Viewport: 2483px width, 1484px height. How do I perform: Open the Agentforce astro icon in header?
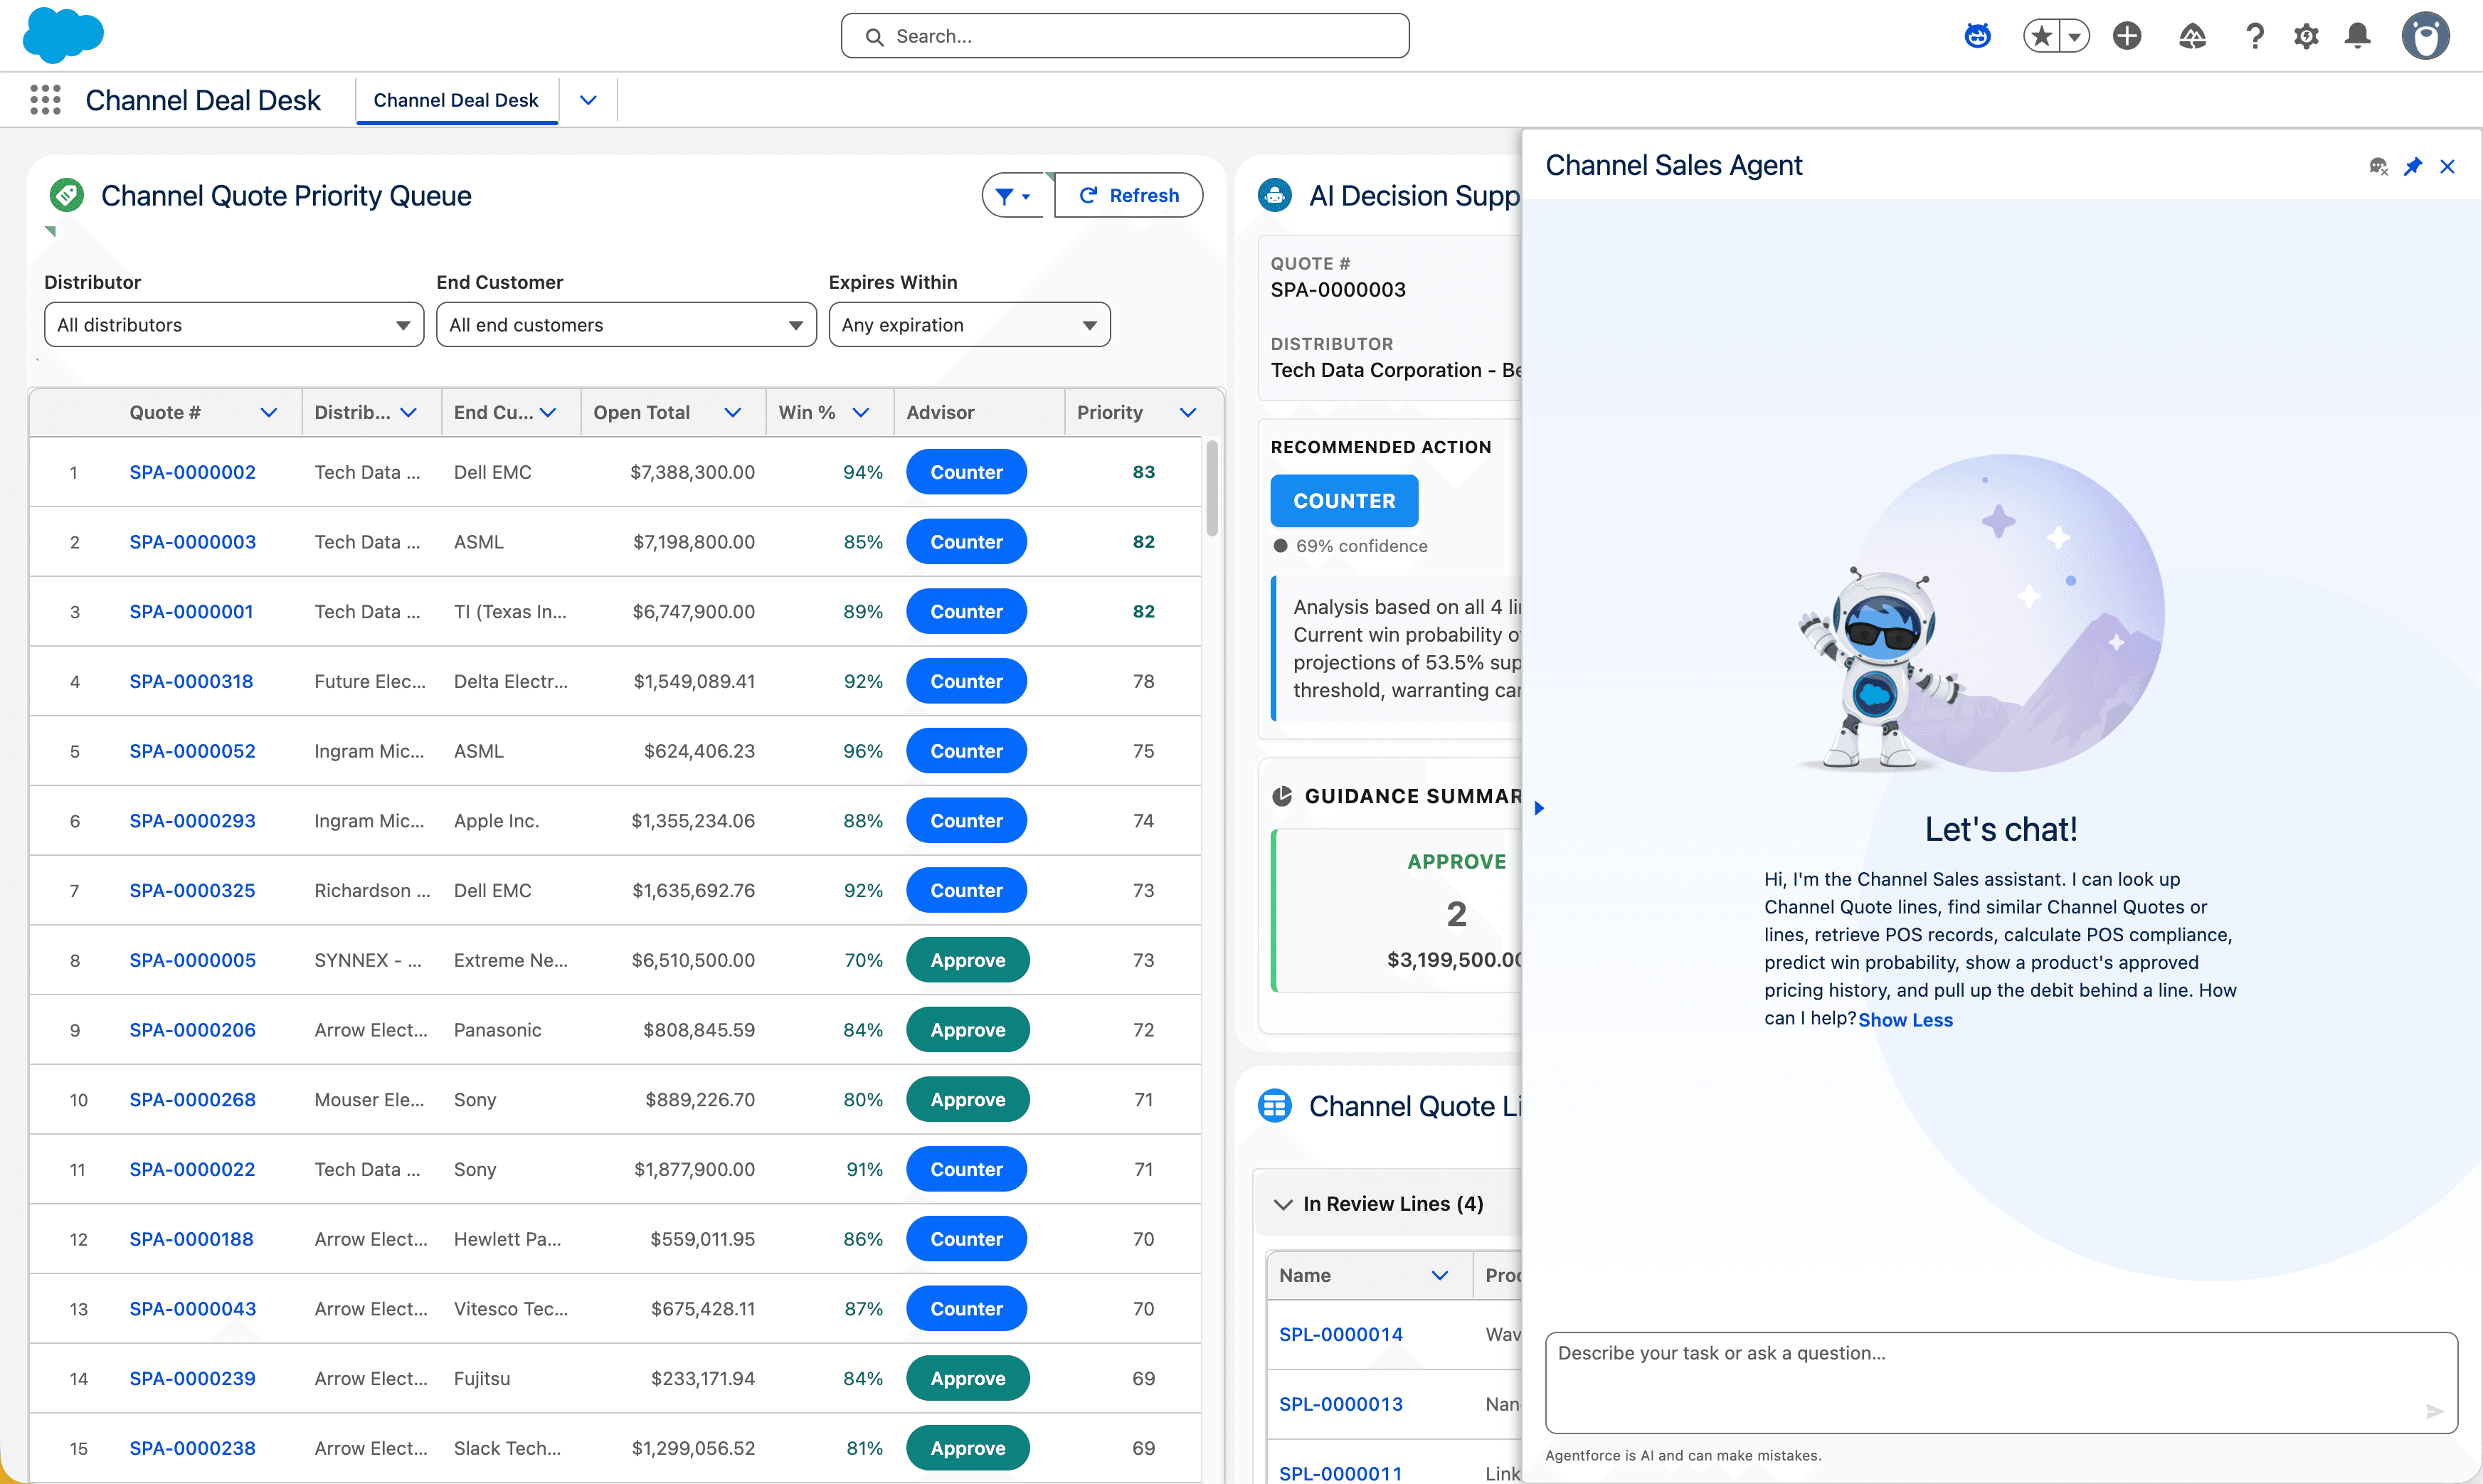[1977, 36]
